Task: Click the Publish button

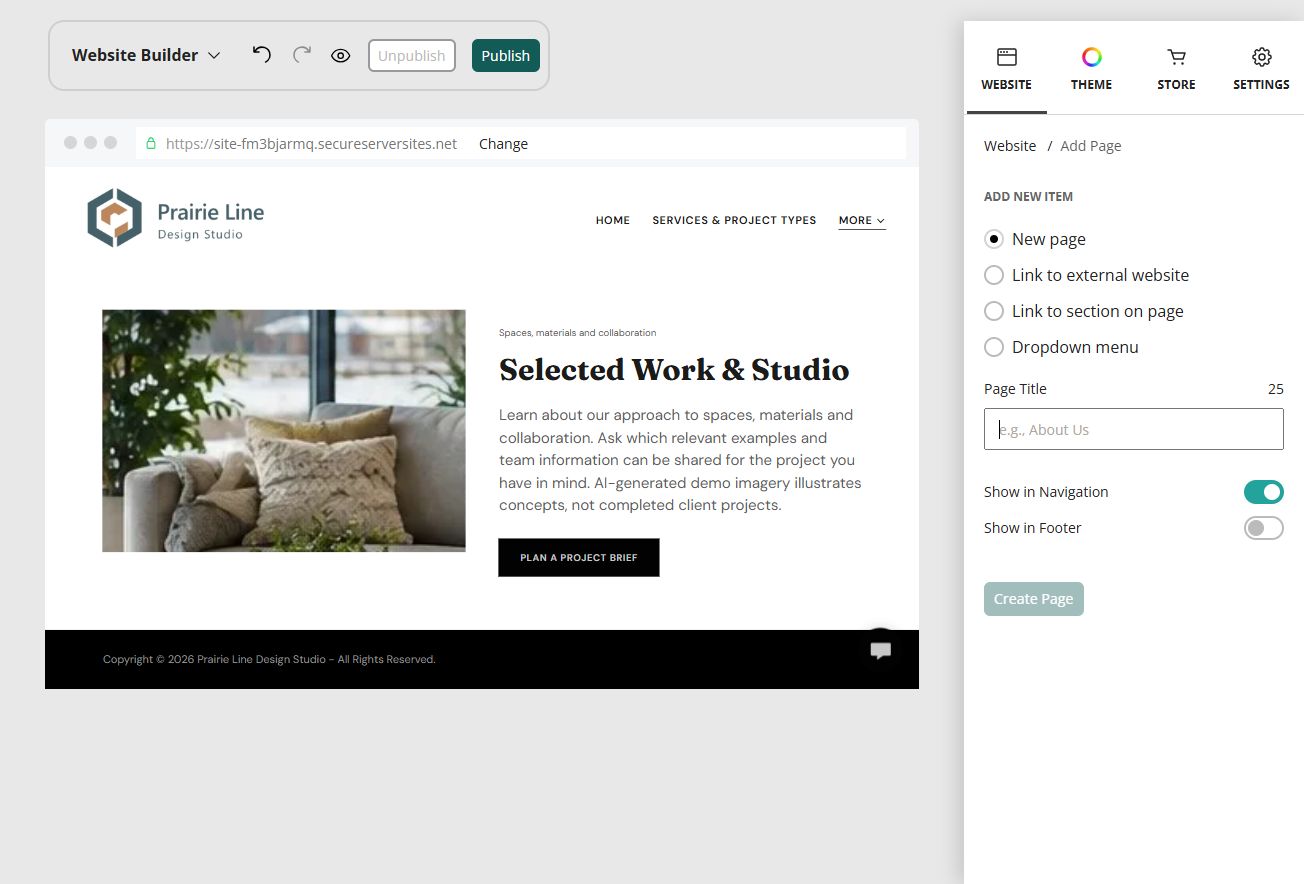Action: 506,56
